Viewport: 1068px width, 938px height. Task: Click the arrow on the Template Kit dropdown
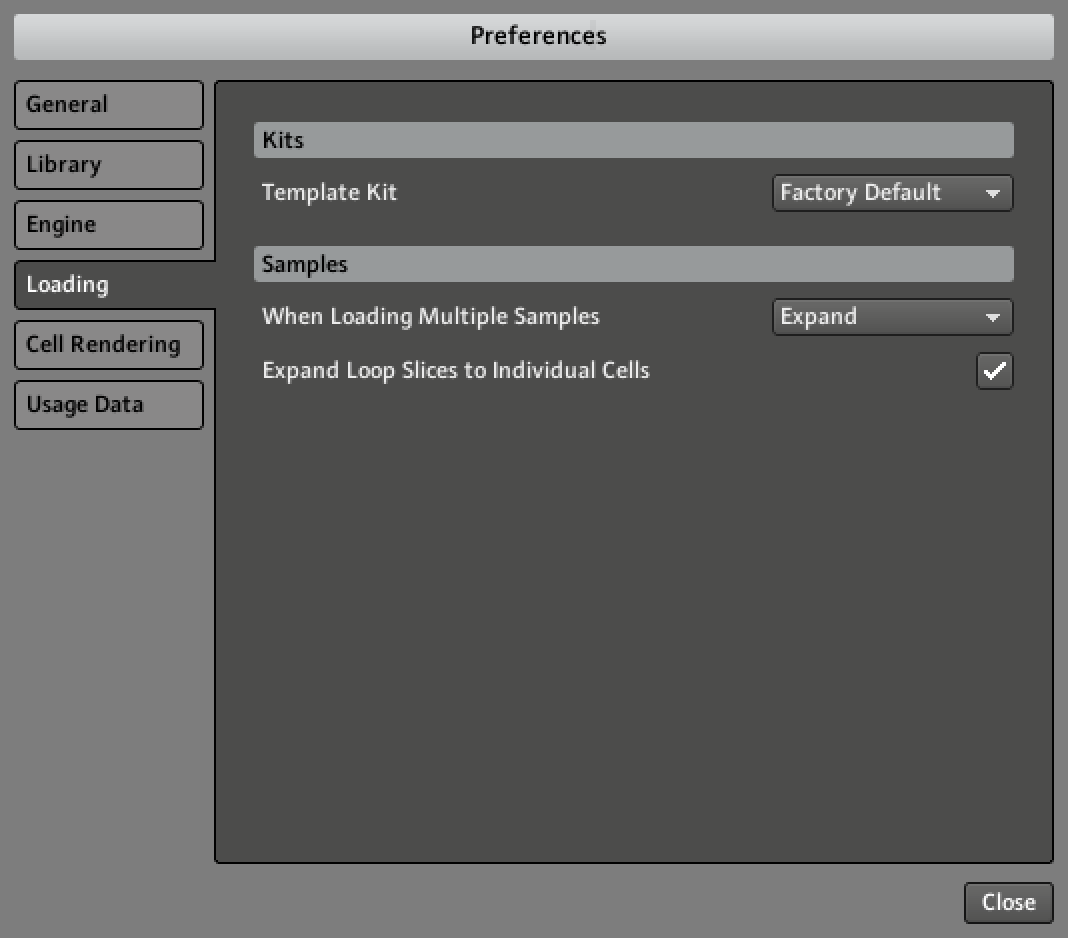(x=992, y=194)
